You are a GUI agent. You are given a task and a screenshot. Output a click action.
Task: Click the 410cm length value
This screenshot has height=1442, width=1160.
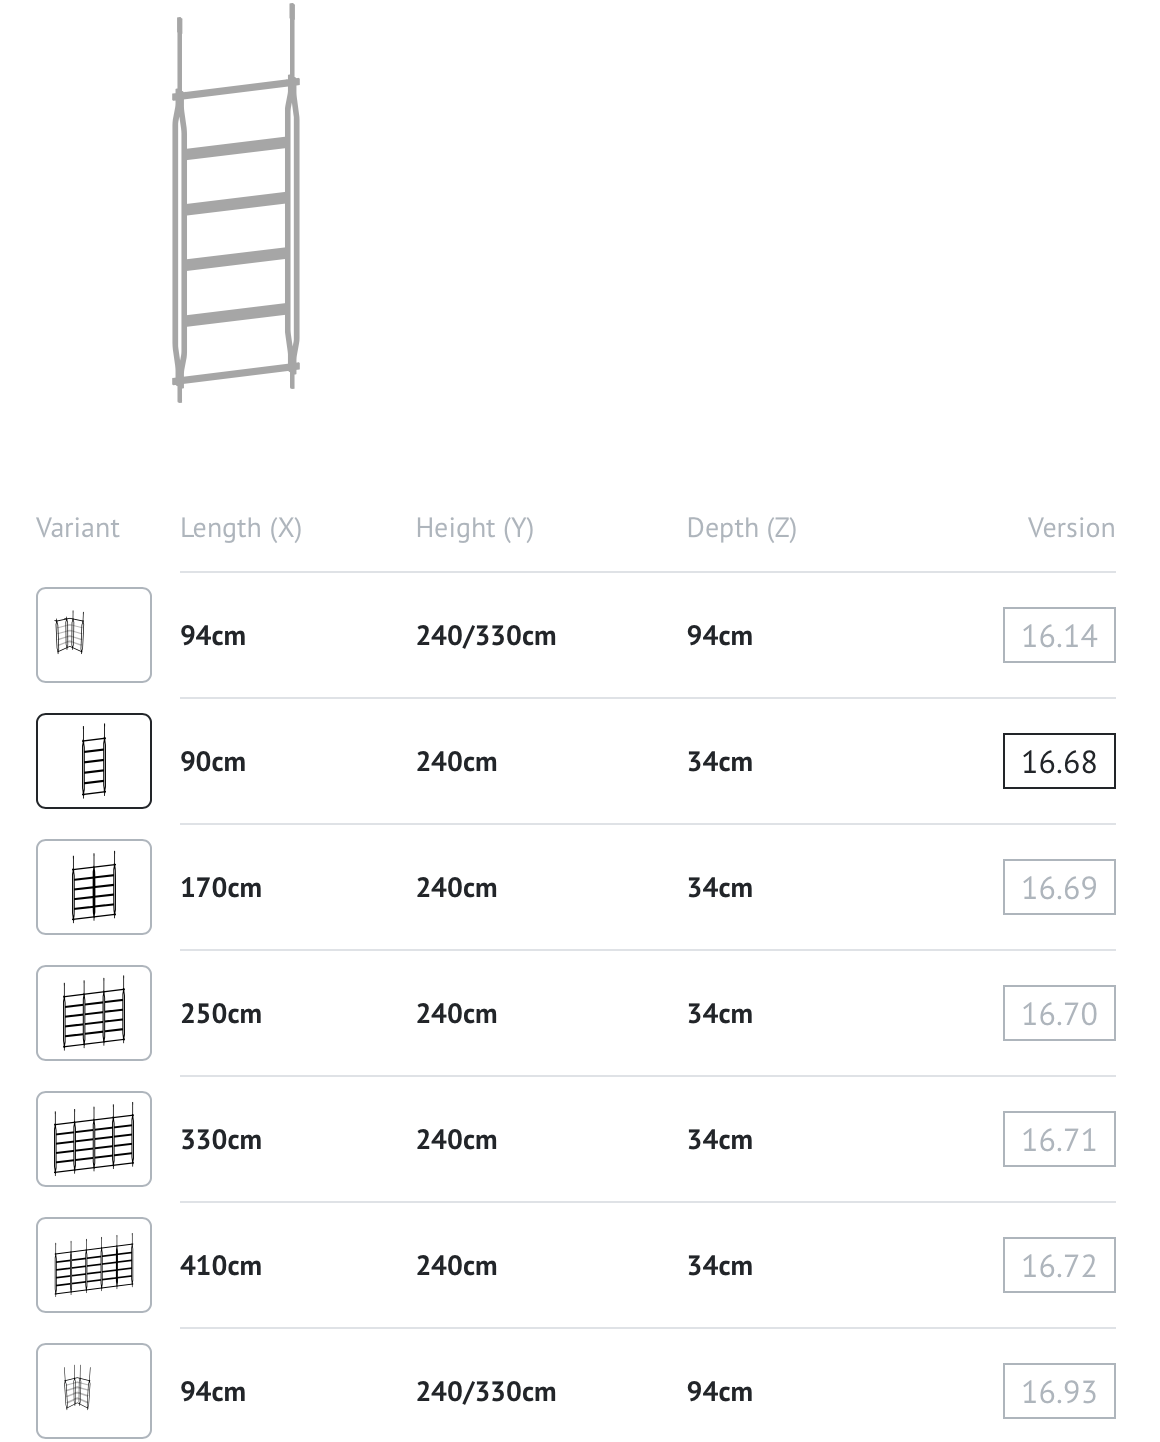click(x=221, y=1266)
